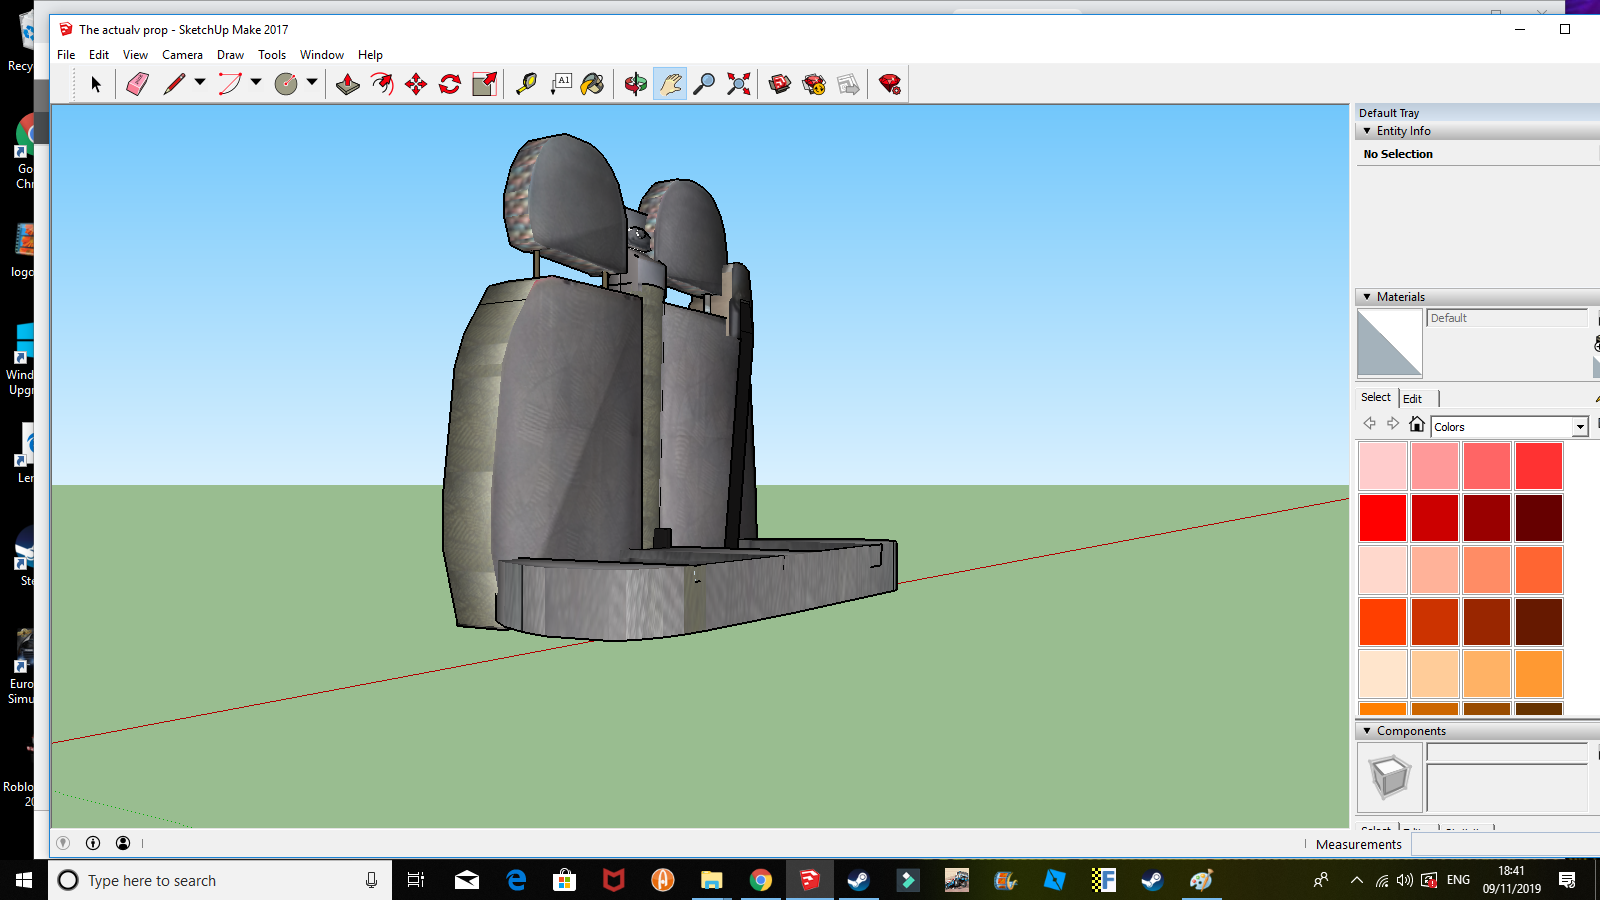Activate the Scale tool
This screenshot has height=900, width=1600.
pyautogui.click(x=484, y=84)
